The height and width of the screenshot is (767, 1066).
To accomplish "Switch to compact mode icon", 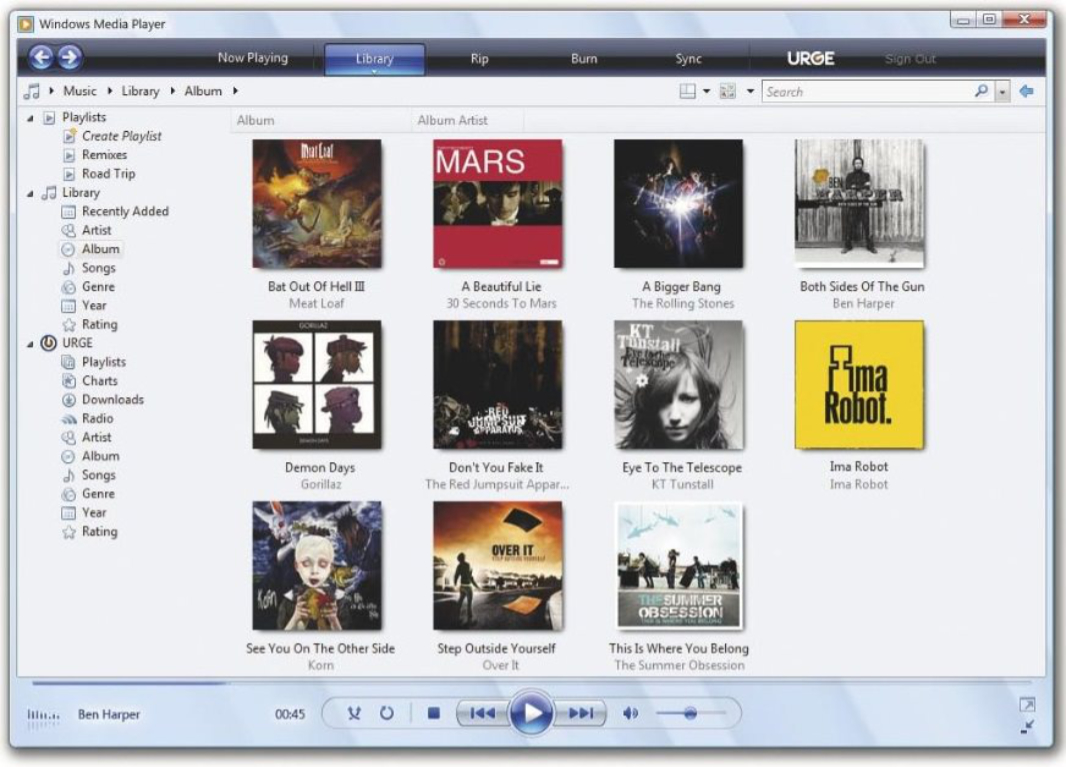I will [1027, 727].
